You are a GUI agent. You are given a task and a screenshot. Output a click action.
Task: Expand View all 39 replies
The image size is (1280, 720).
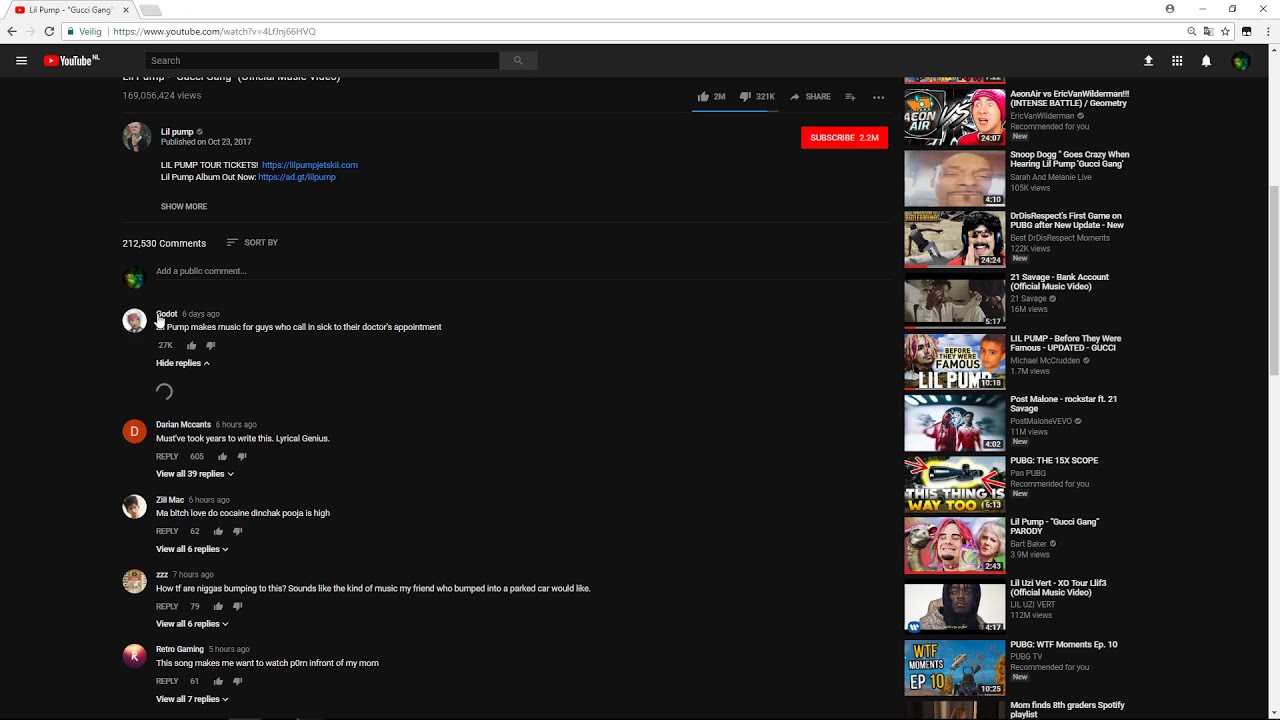(195, 474)
